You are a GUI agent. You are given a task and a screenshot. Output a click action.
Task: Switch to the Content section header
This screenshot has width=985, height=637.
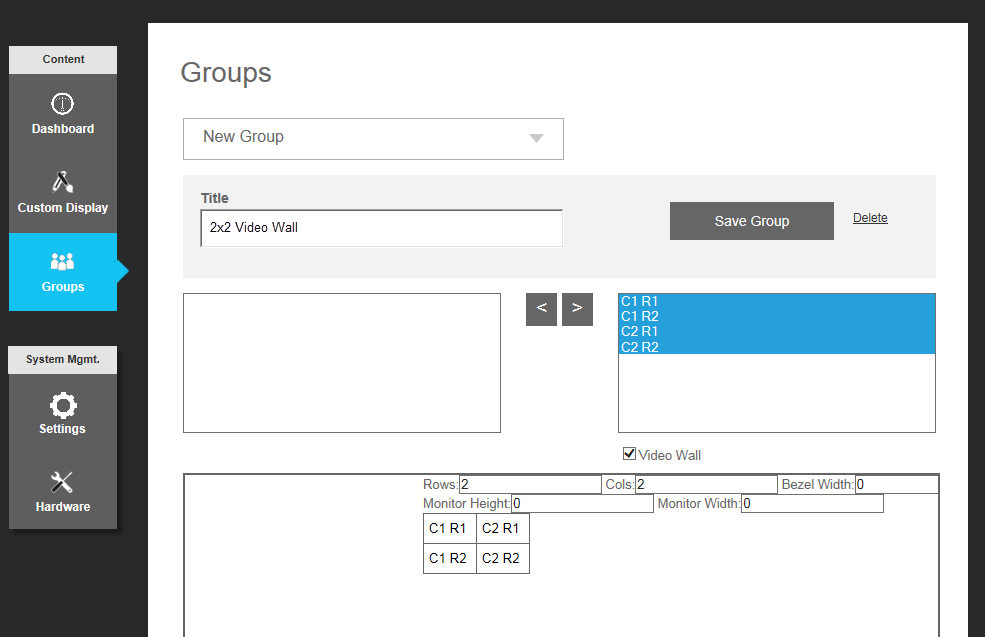62,59
